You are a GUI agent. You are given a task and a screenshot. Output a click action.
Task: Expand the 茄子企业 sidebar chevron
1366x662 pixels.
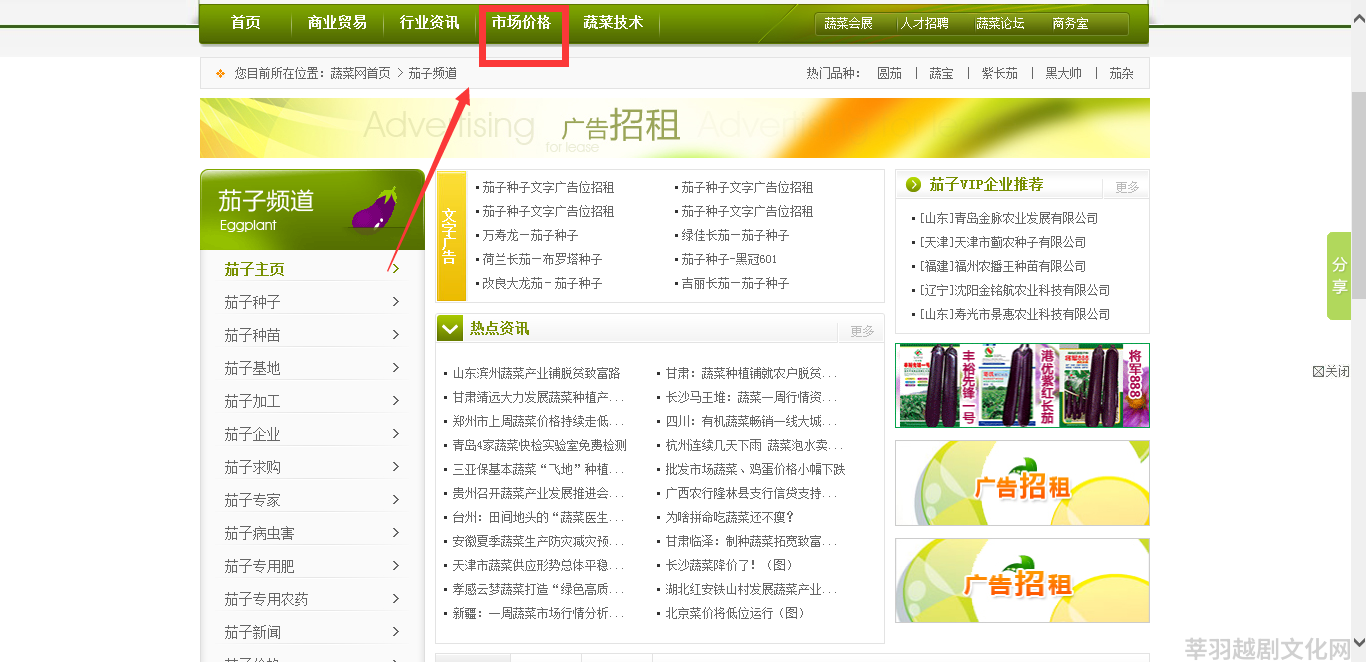click(395, 434)
